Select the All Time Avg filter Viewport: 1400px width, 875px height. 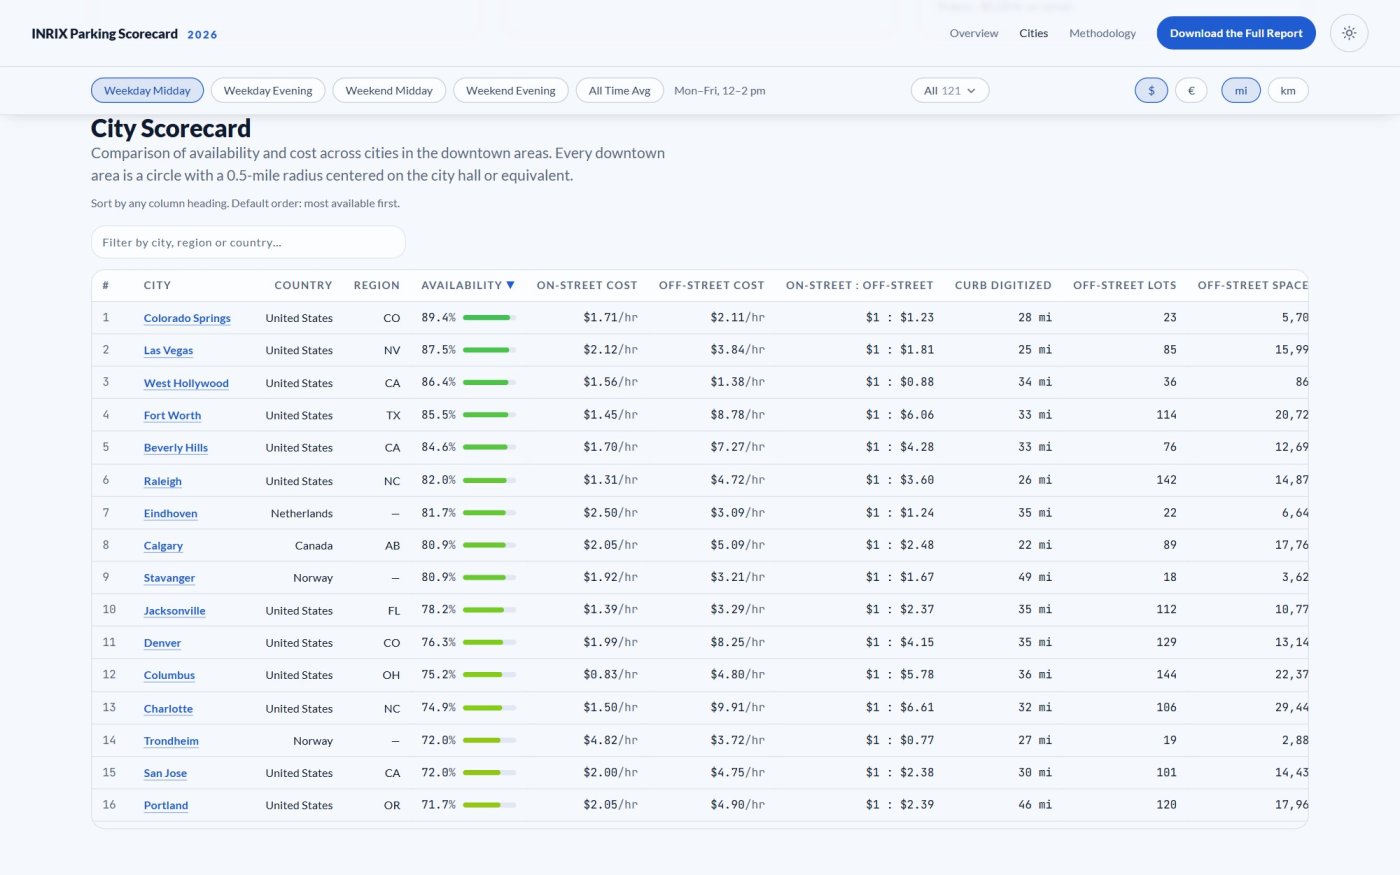(620, 90)
